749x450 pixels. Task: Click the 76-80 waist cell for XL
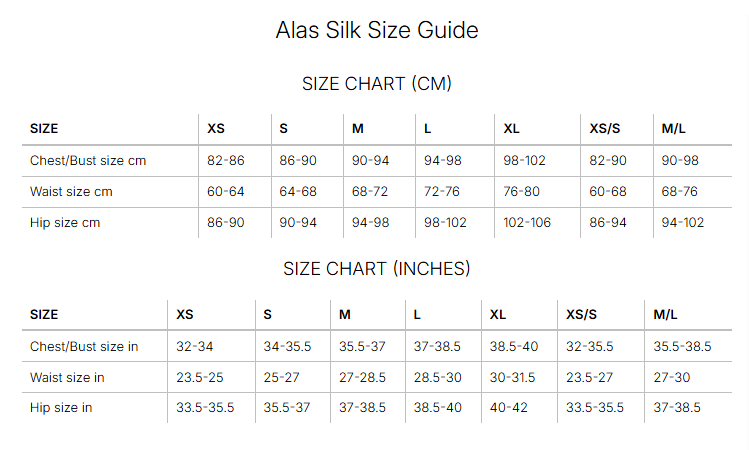click(521, 191)
